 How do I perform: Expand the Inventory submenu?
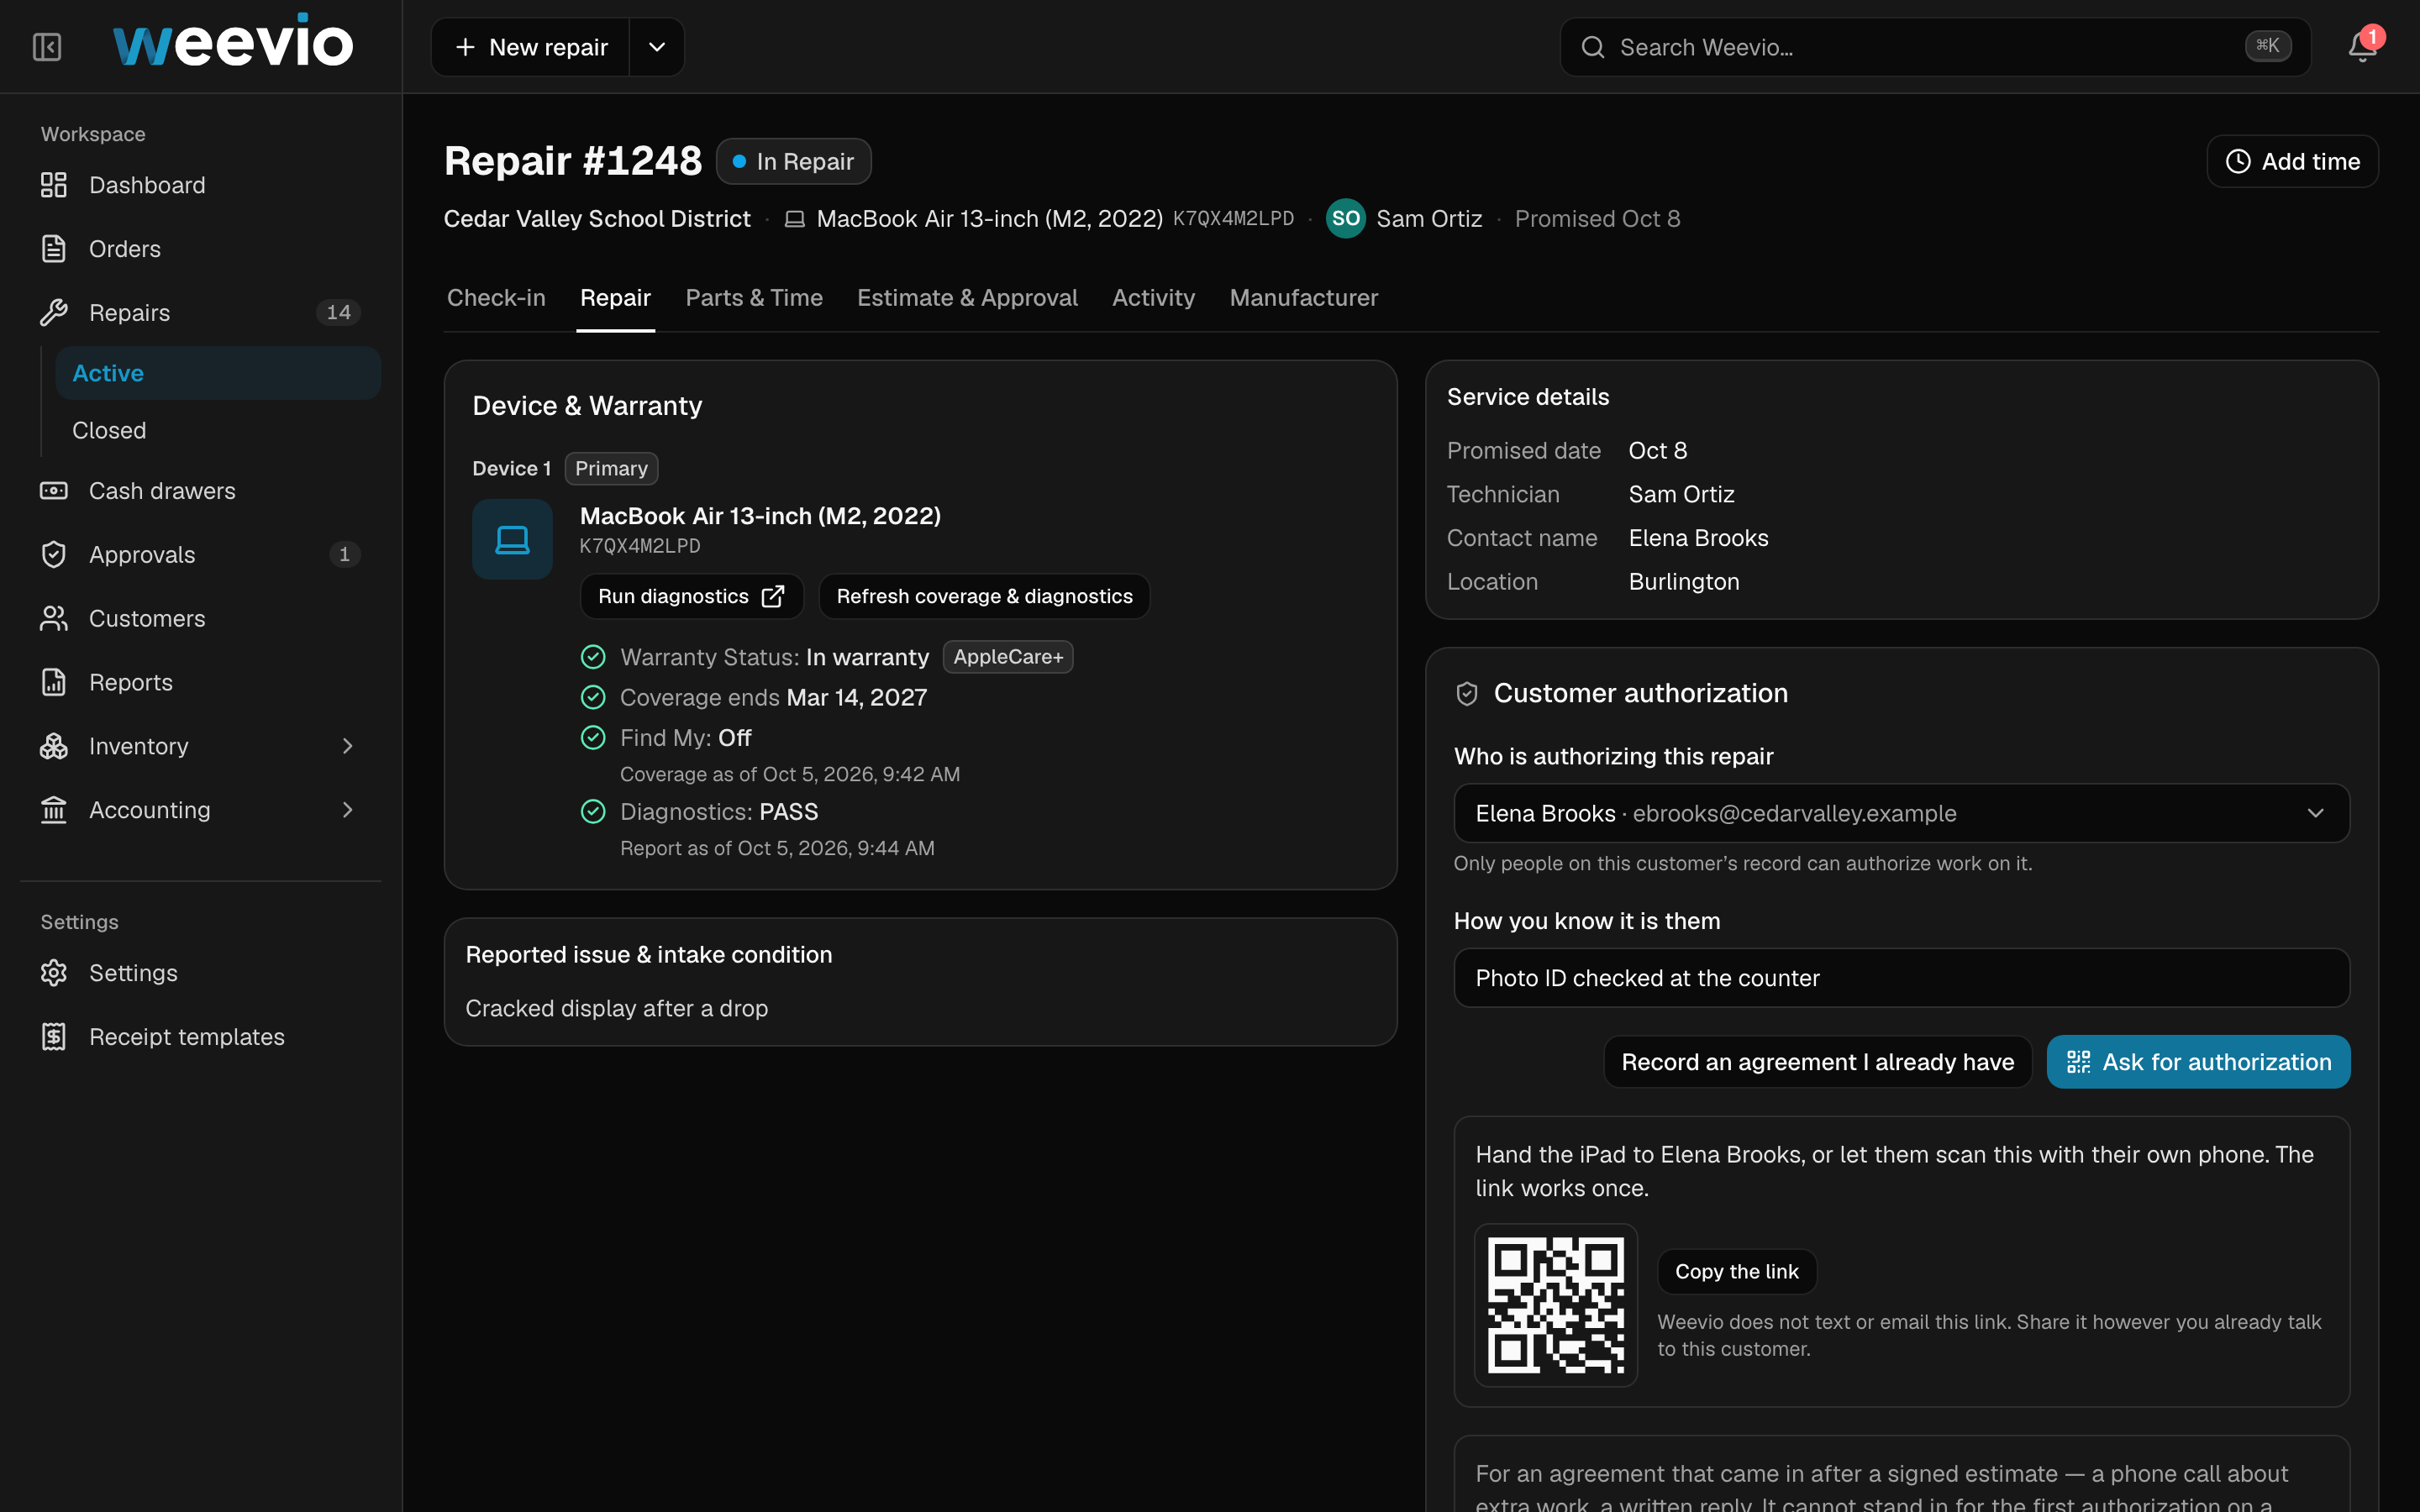coord(347,747)
